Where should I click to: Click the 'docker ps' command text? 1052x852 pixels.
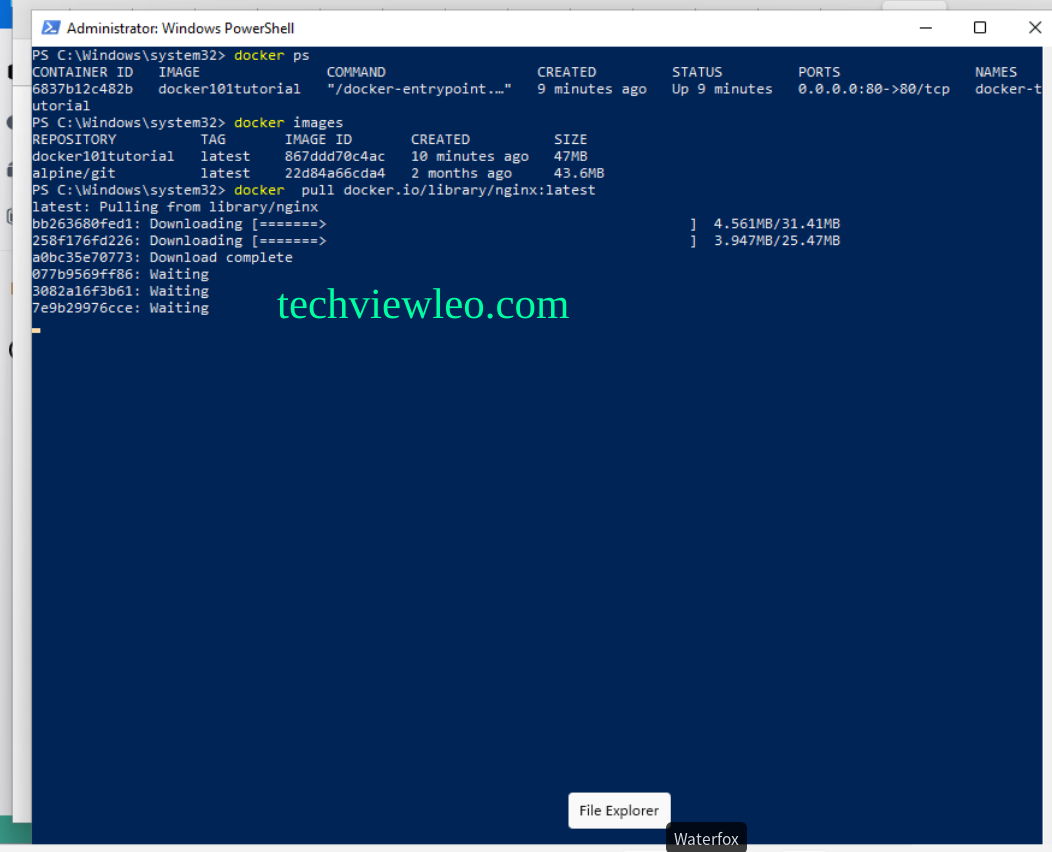(x=272, y=55)
